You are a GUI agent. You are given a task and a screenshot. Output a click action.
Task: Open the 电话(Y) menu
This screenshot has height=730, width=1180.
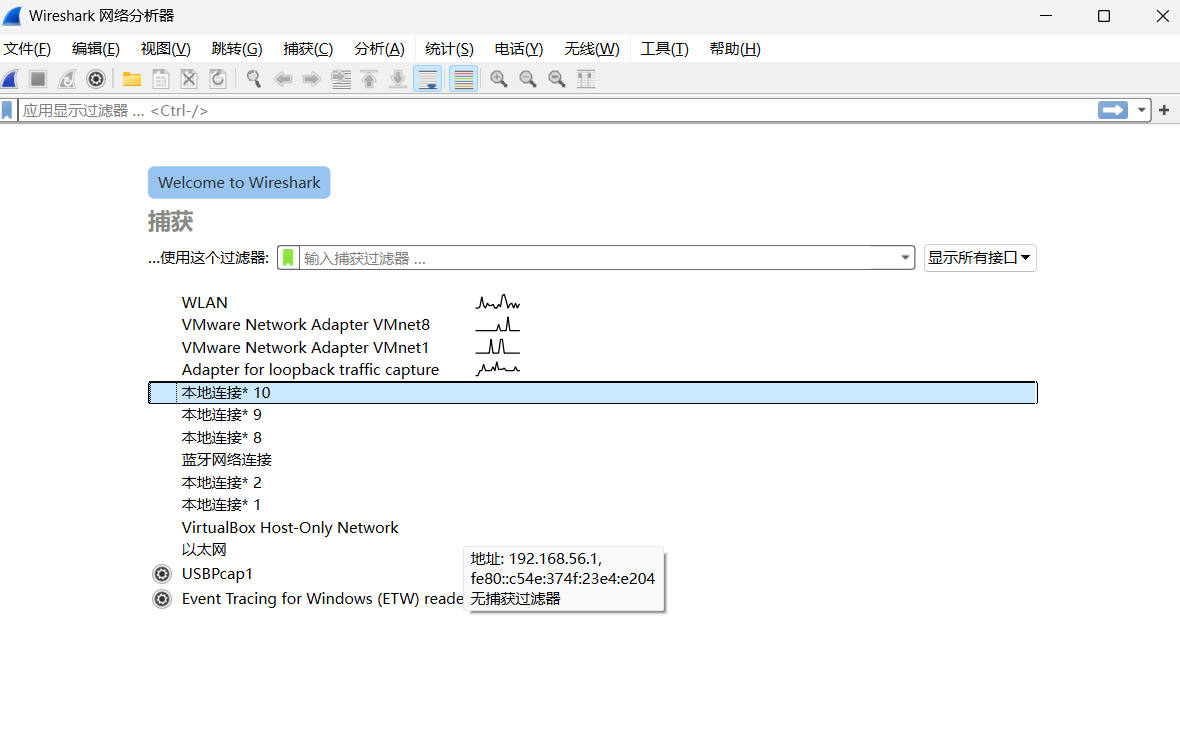pos(519,49)
